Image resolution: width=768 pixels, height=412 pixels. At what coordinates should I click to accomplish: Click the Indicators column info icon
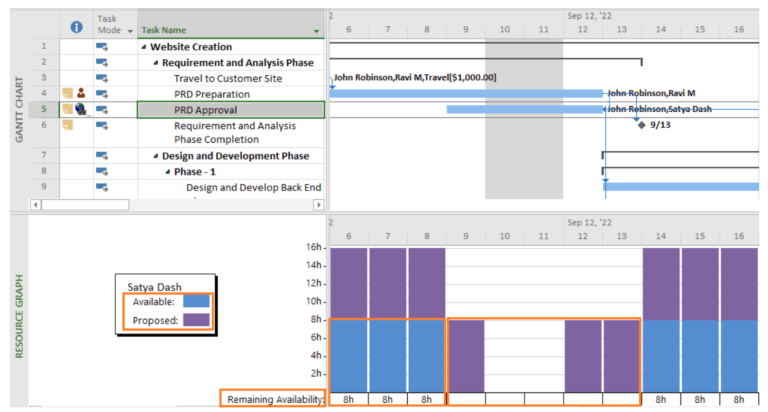coord(76,27)
